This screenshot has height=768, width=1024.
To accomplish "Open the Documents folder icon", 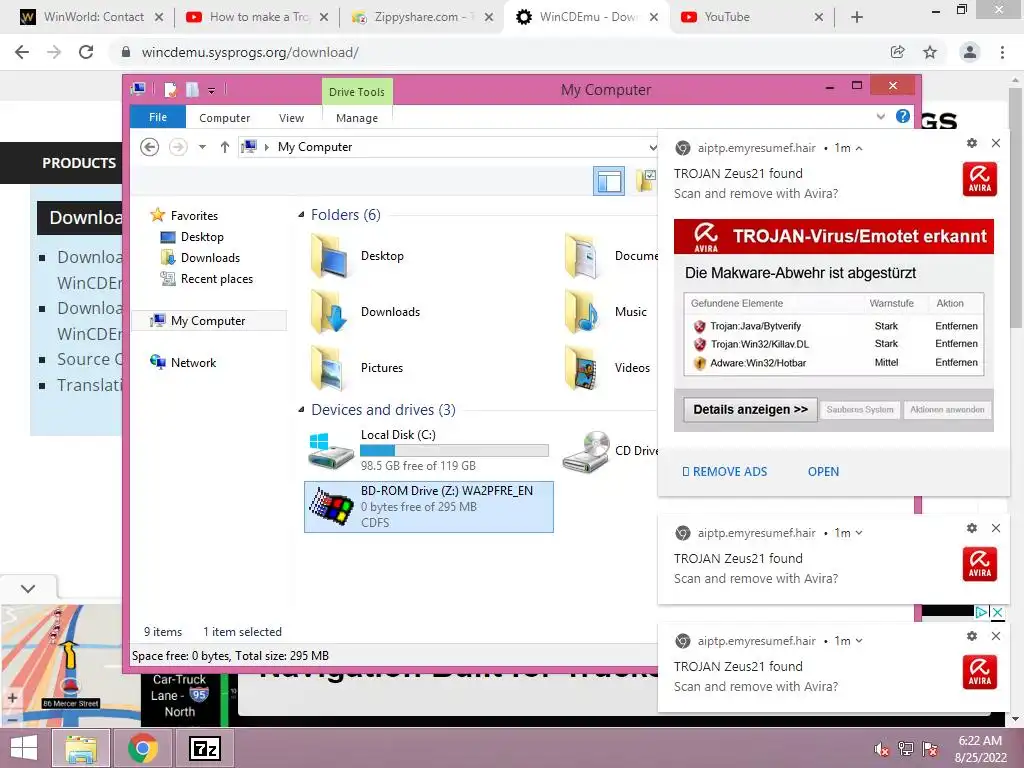I will [x=583, y=256].
